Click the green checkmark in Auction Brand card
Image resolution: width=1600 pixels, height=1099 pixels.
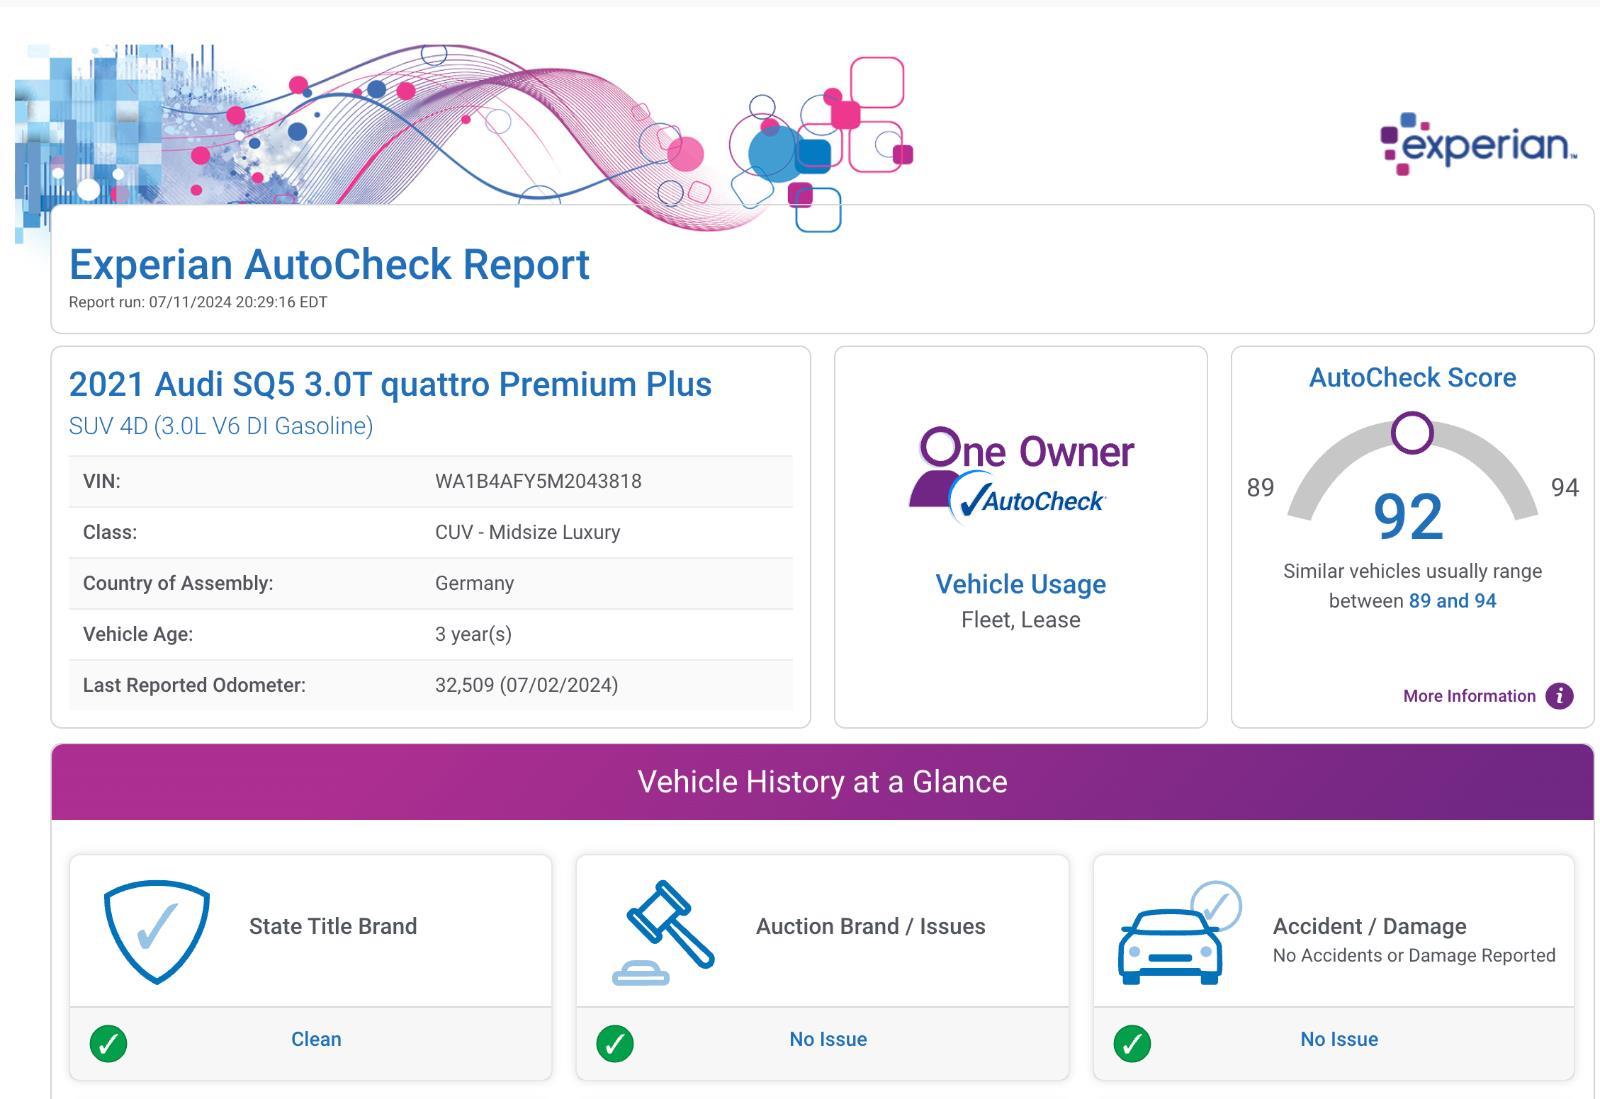[615, 1043]
